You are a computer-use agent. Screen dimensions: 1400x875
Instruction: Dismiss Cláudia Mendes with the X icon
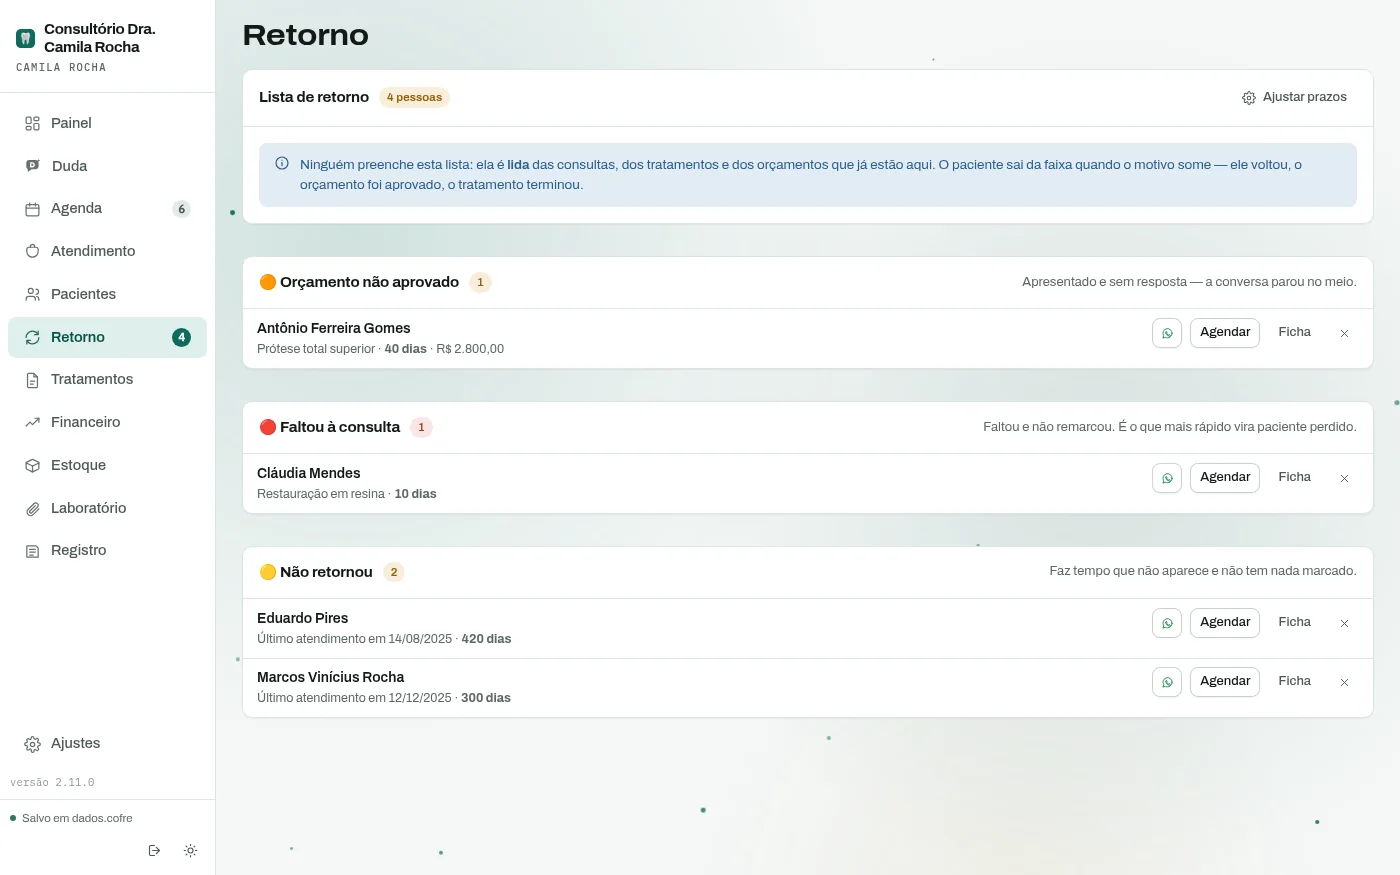[x=1344, y=478]
